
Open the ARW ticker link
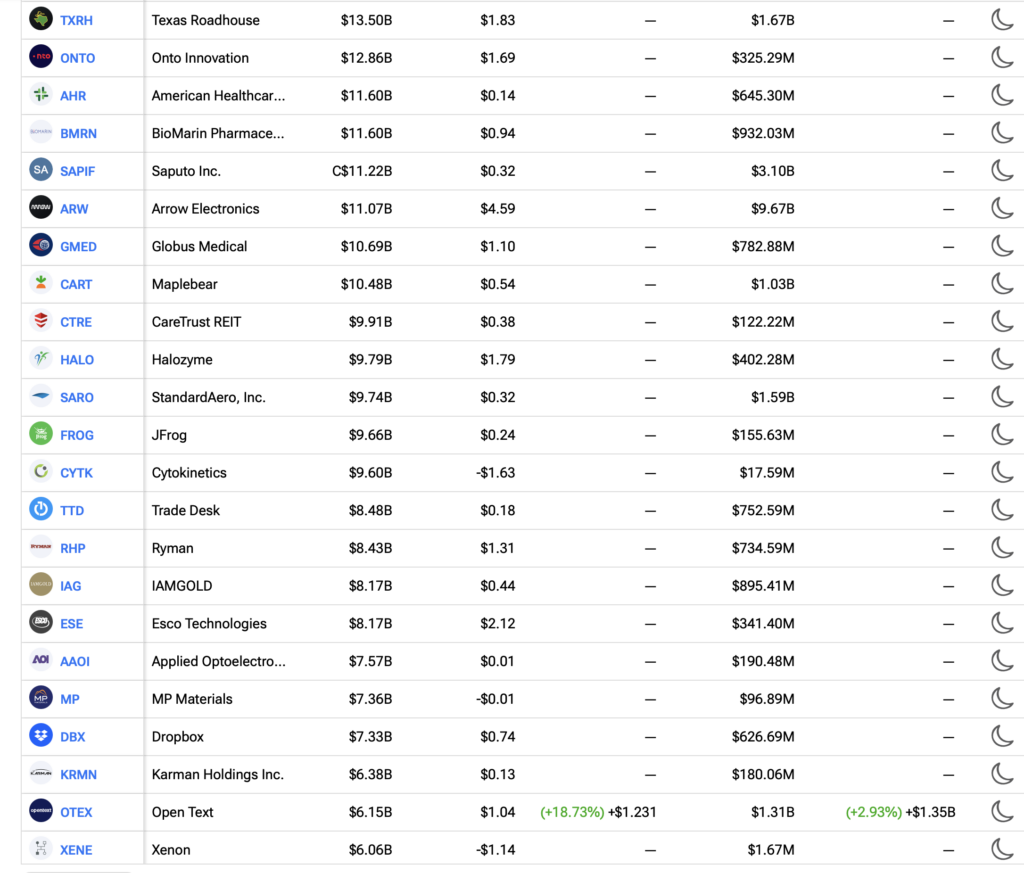pos(74,209)
